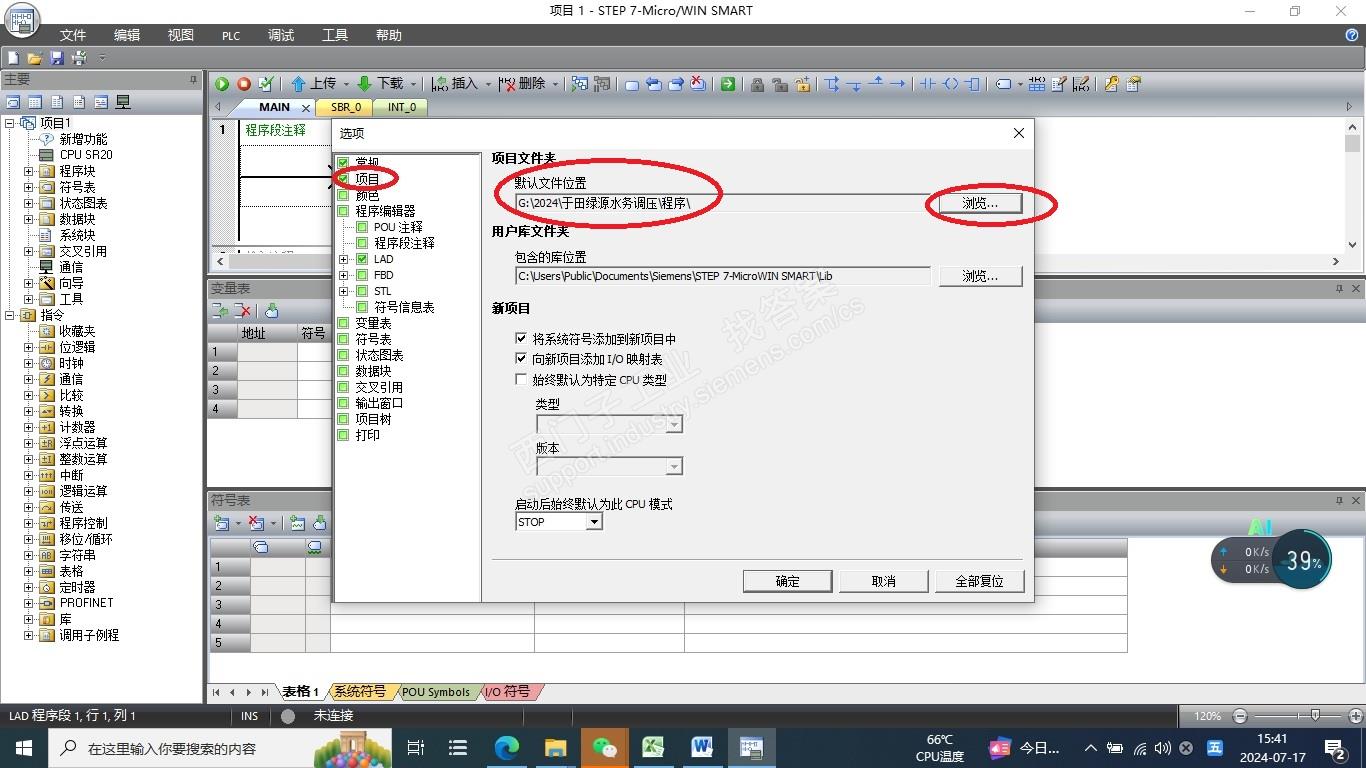Toggle 向新项目添加 I/O 映射表 checkbox
1366x768 pixels.
pyautogui.click(x=521, y=359)
